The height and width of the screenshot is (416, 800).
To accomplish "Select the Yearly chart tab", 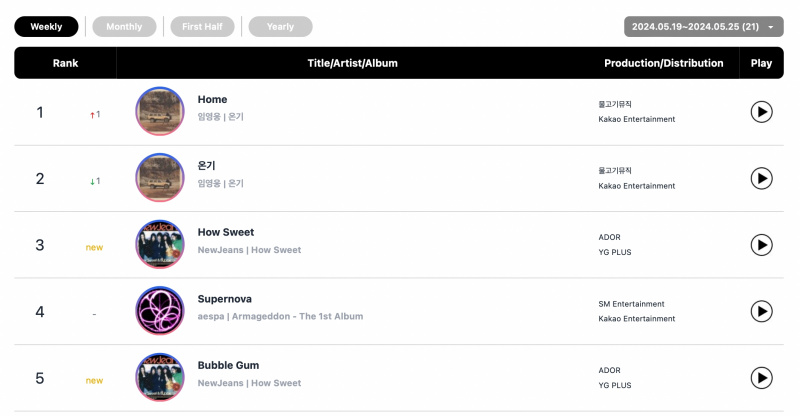I will coord(280,27).
